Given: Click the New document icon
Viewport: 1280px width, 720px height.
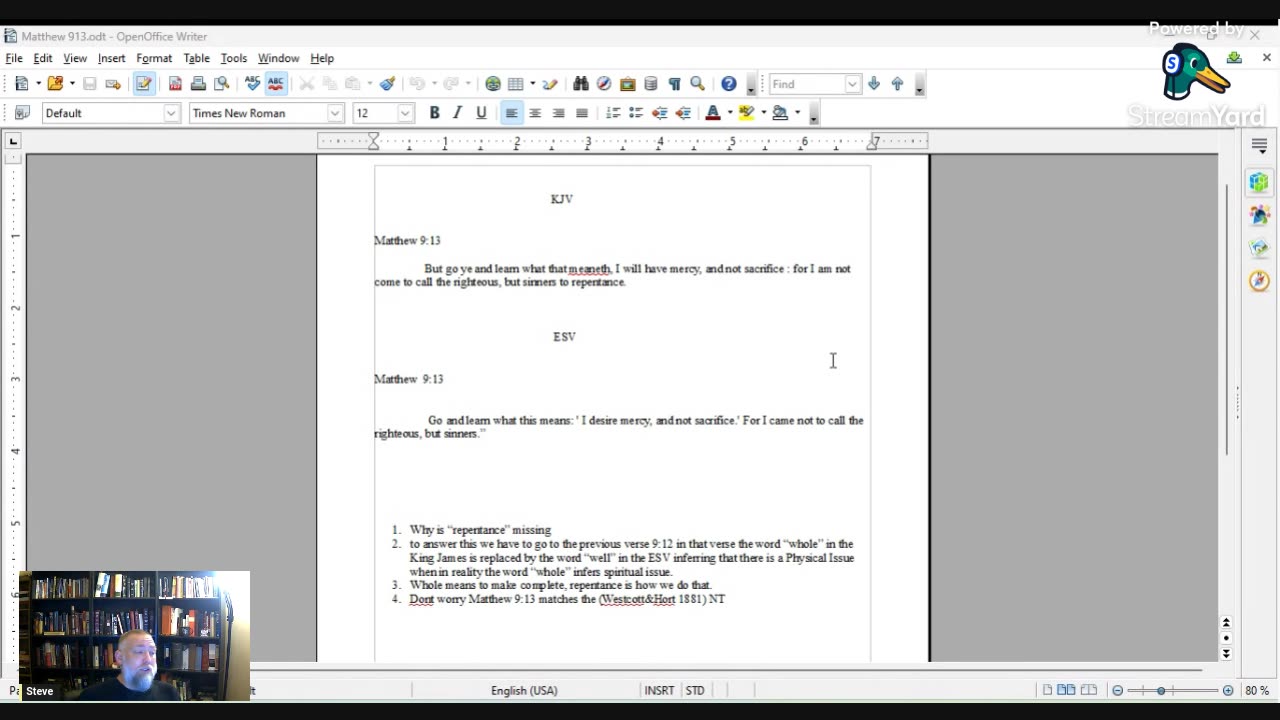Looking at the screenshot, I should (21, 84).
